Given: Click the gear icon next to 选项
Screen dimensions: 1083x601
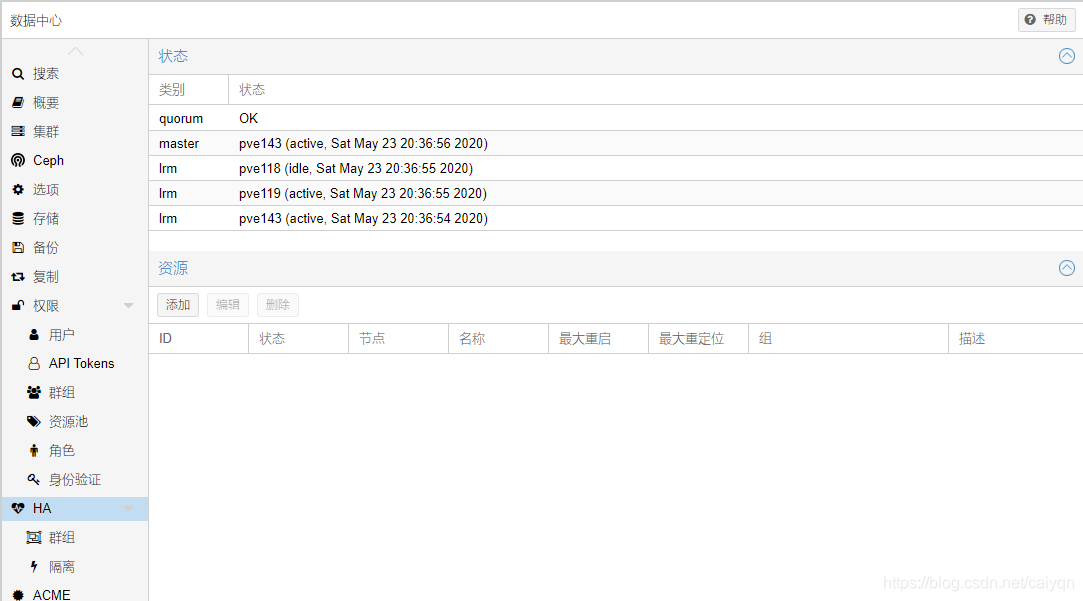Looking at the screenshot, I should tap(18, 189).
